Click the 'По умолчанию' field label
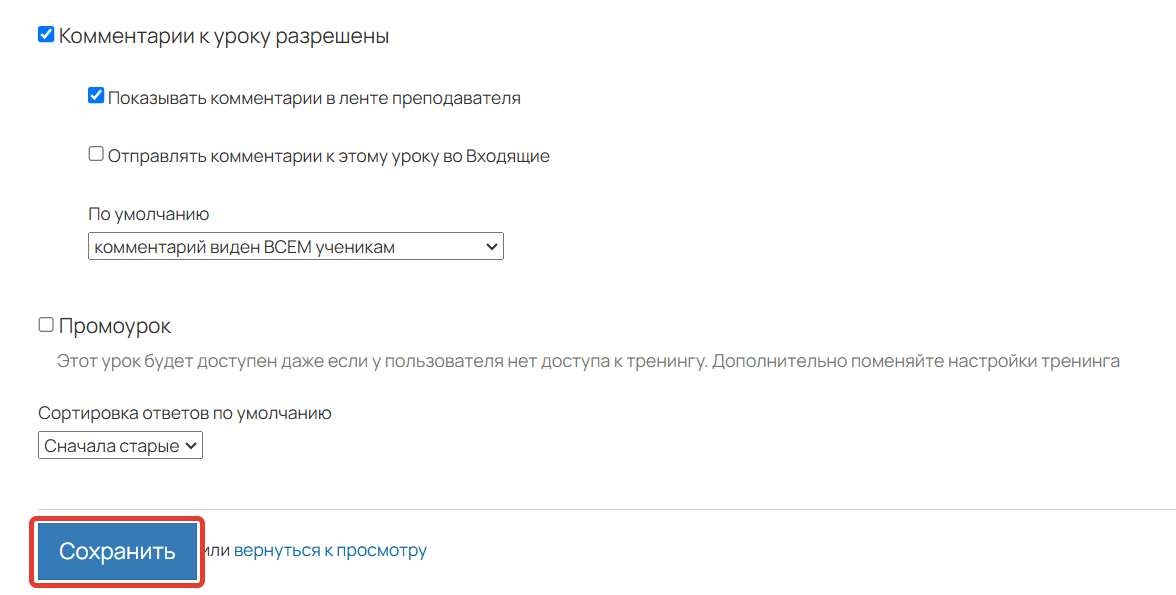The width and height of the screenshot is (1176, 595). click(x=148, y=214)
